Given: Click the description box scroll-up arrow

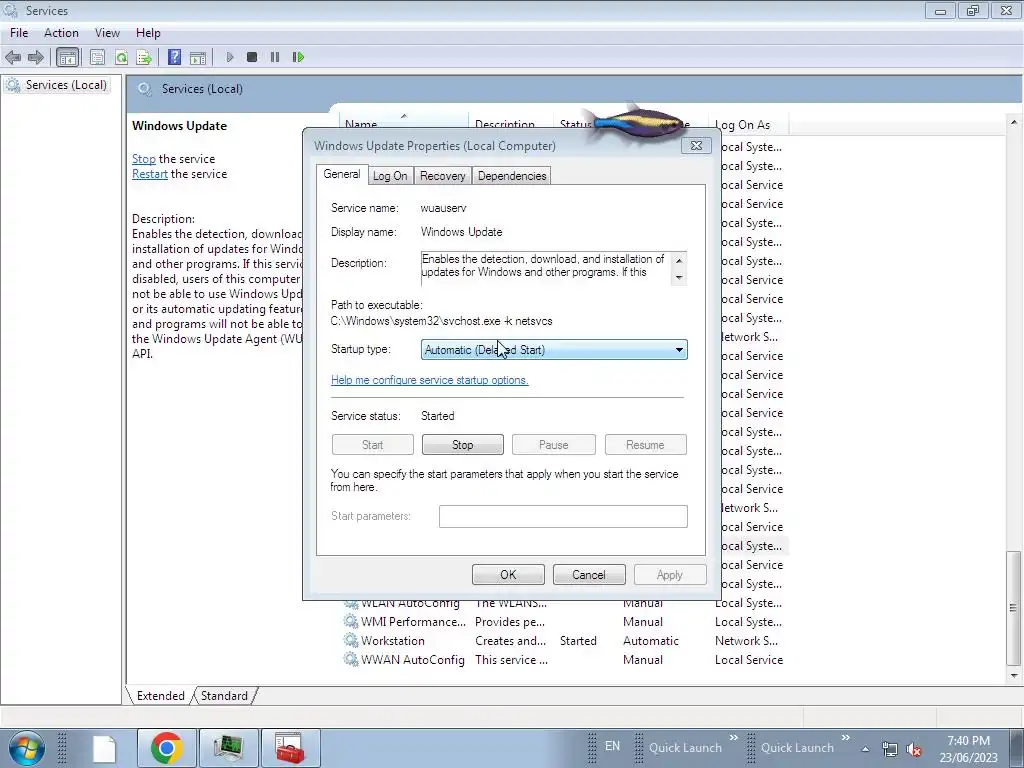Looking at the screenshot, I should click(679, 260).
